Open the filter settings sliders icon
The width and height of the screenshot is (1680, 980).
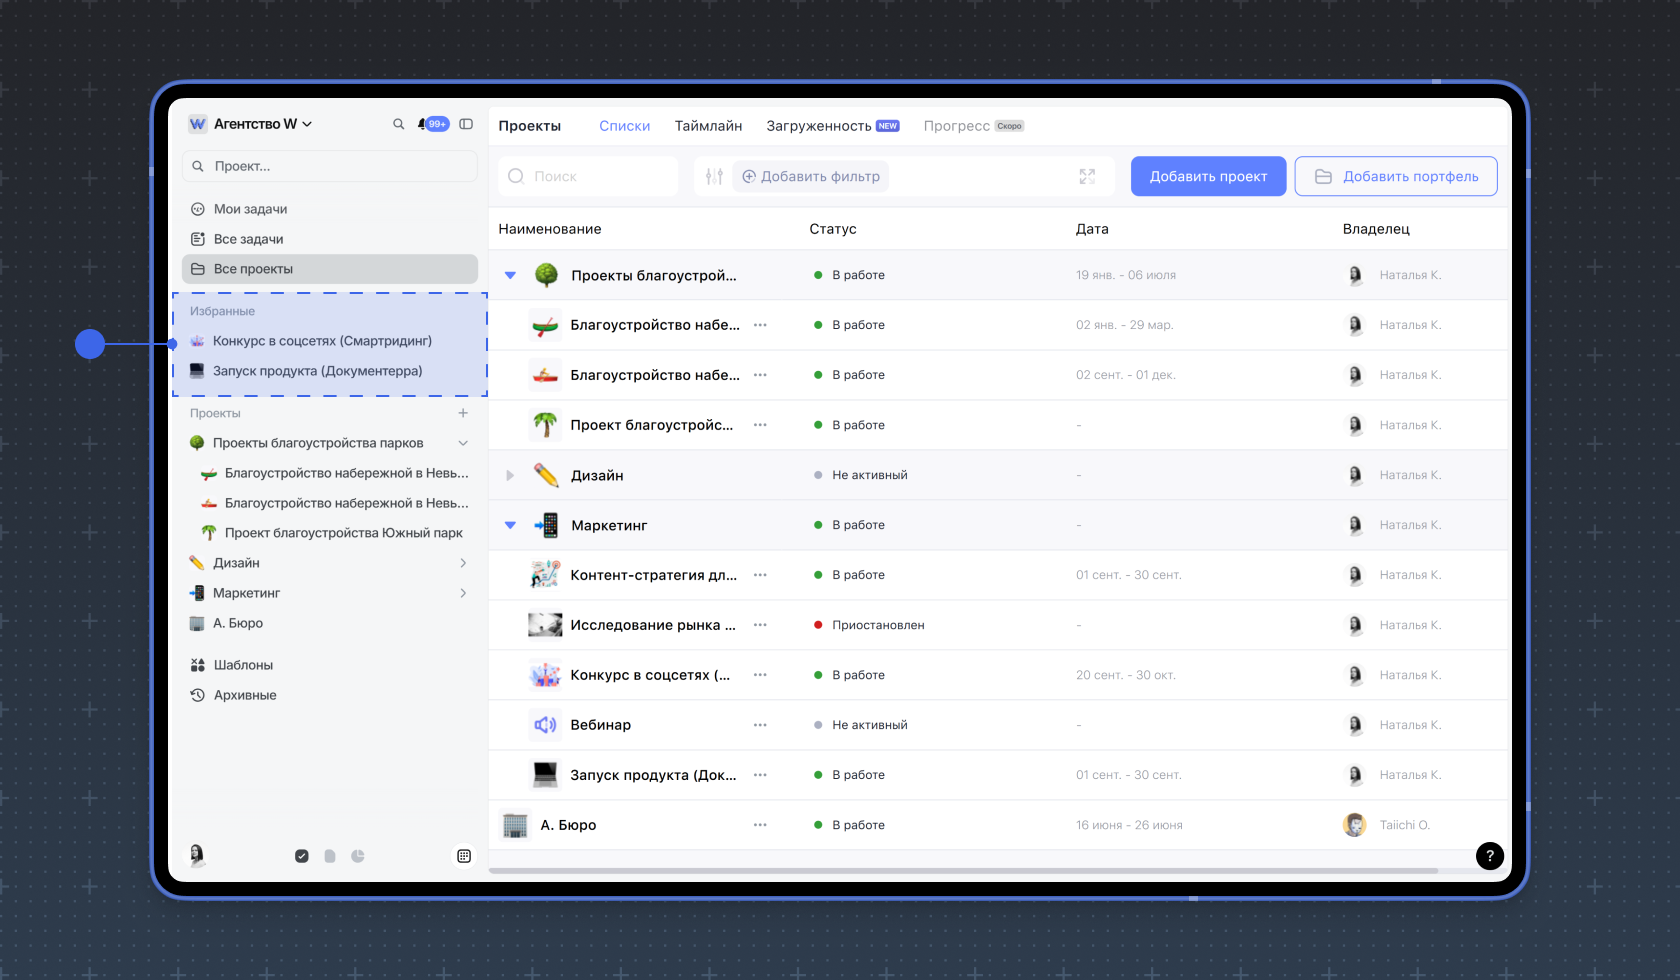coord(714,176)
